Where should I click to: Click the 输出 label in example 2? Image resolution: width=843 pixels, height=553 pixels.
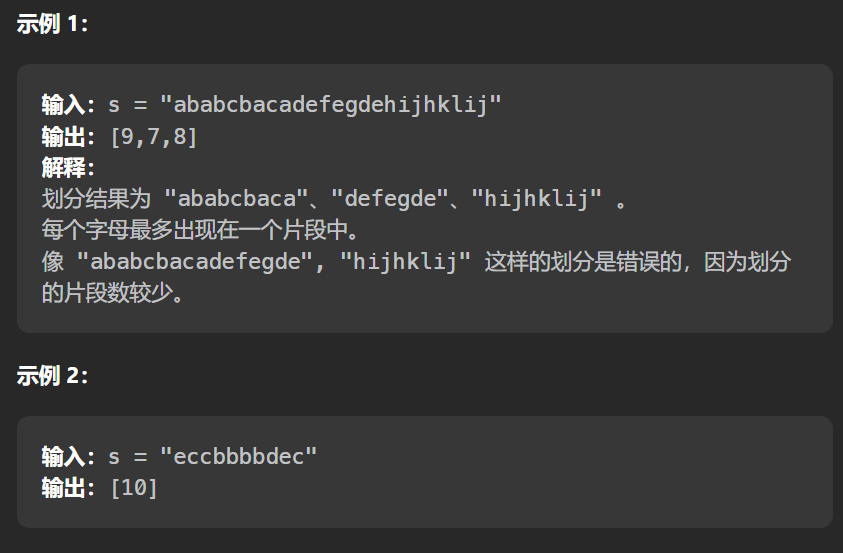coord(63,488)
